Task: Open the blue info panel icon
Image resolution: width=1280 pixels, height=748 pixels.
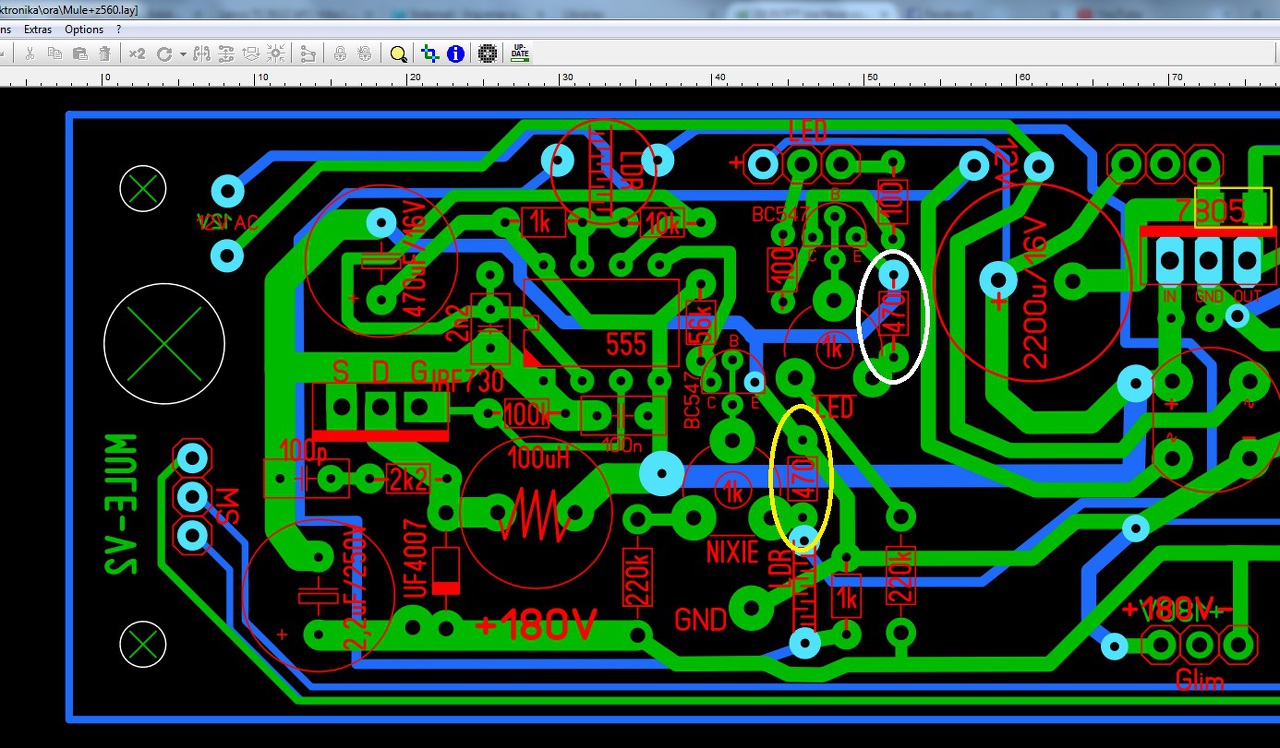Action: point(455,53)
